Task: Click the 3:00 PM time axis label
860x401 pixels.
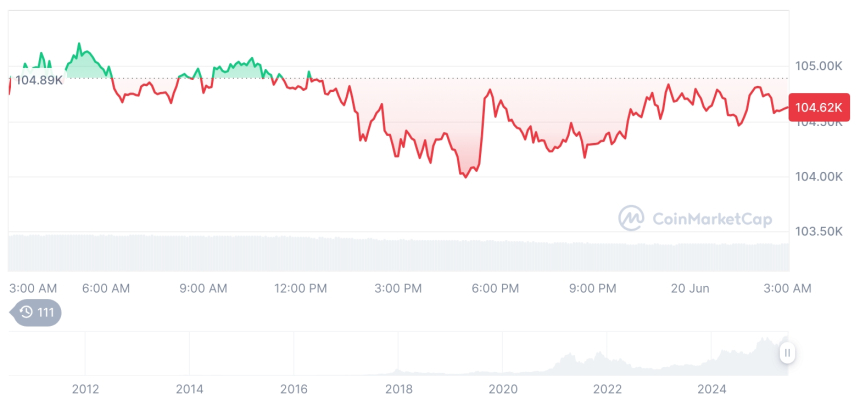Action: pyautogui.click(x=398, y=289)
